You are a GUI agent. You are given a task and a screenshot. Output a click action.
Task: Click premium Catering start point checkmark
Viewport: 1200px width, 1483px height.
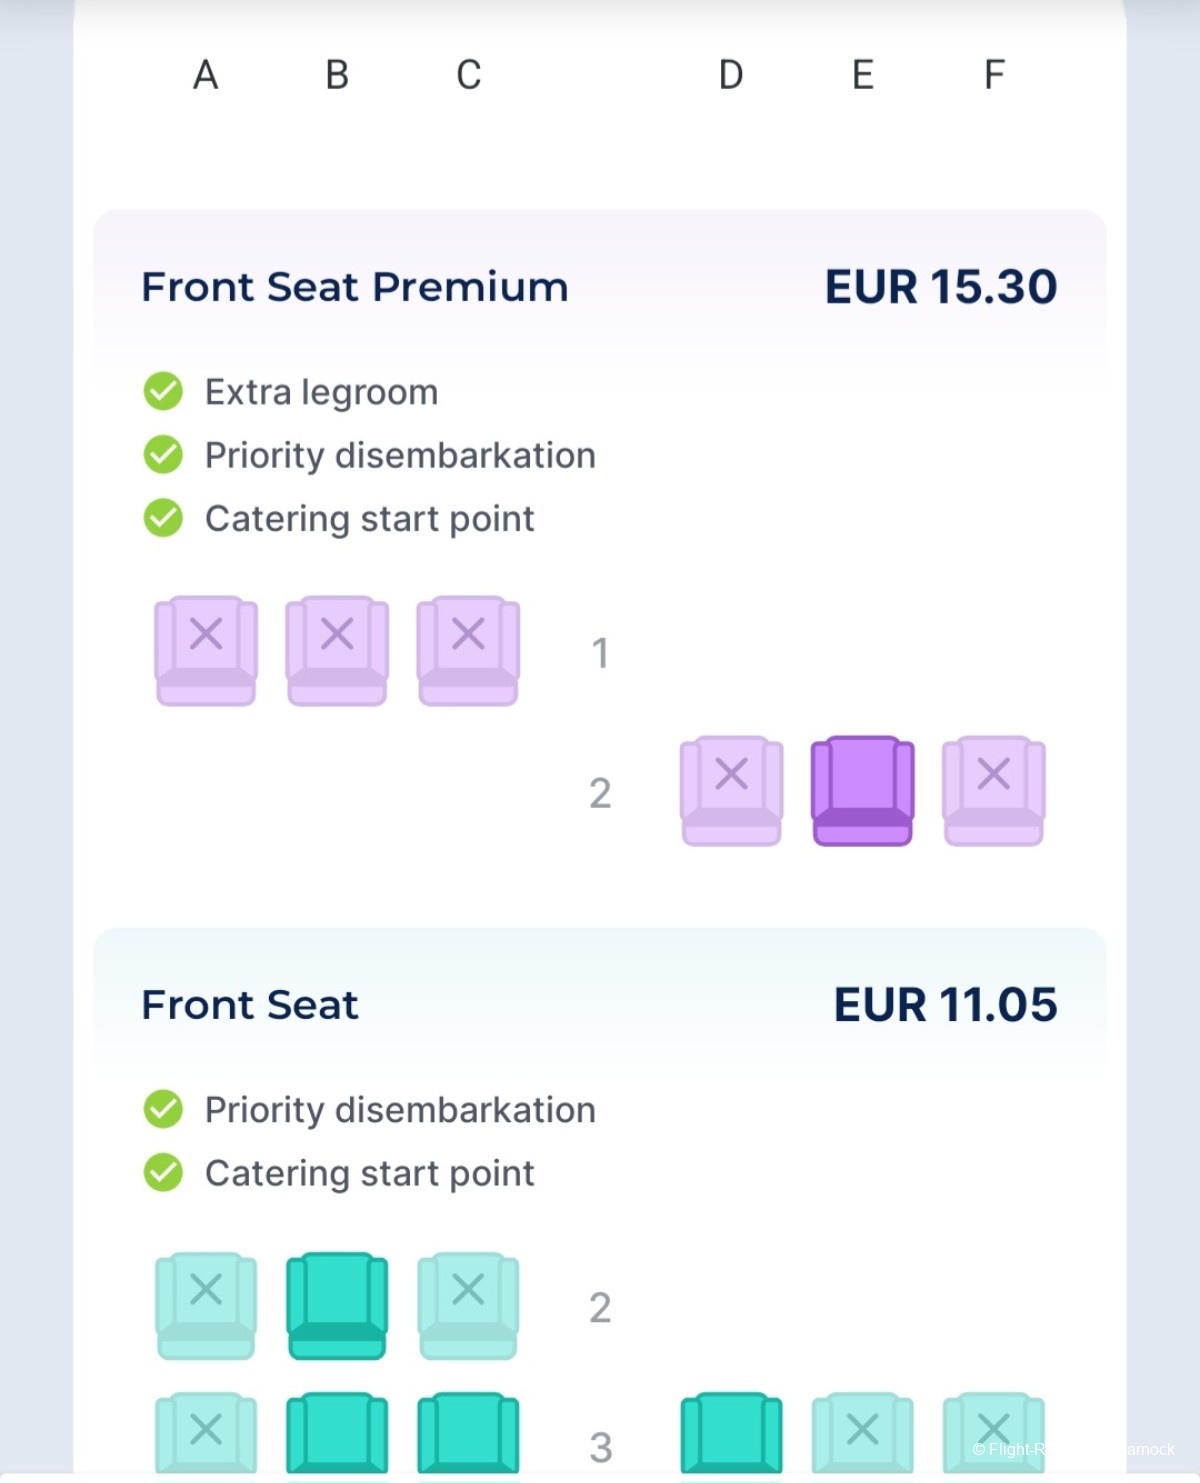point(163,518)
